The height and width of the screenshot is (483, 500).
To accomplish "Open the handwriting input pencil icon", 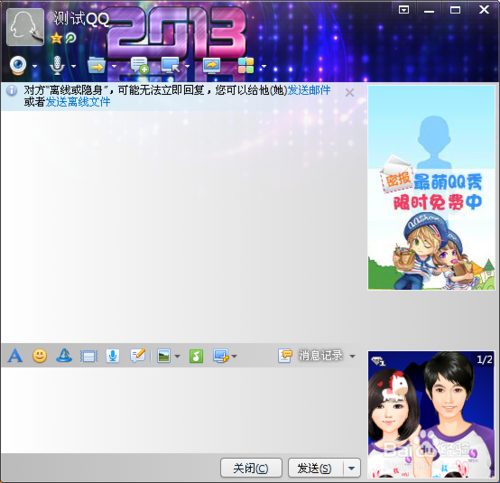I will tap(138, 356).
